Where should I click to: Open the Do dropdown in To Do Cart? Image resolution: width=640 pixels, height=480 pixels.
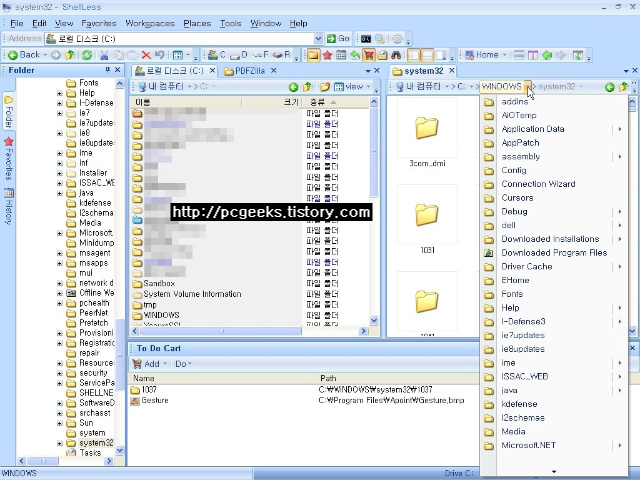click(x=183, y=364)
